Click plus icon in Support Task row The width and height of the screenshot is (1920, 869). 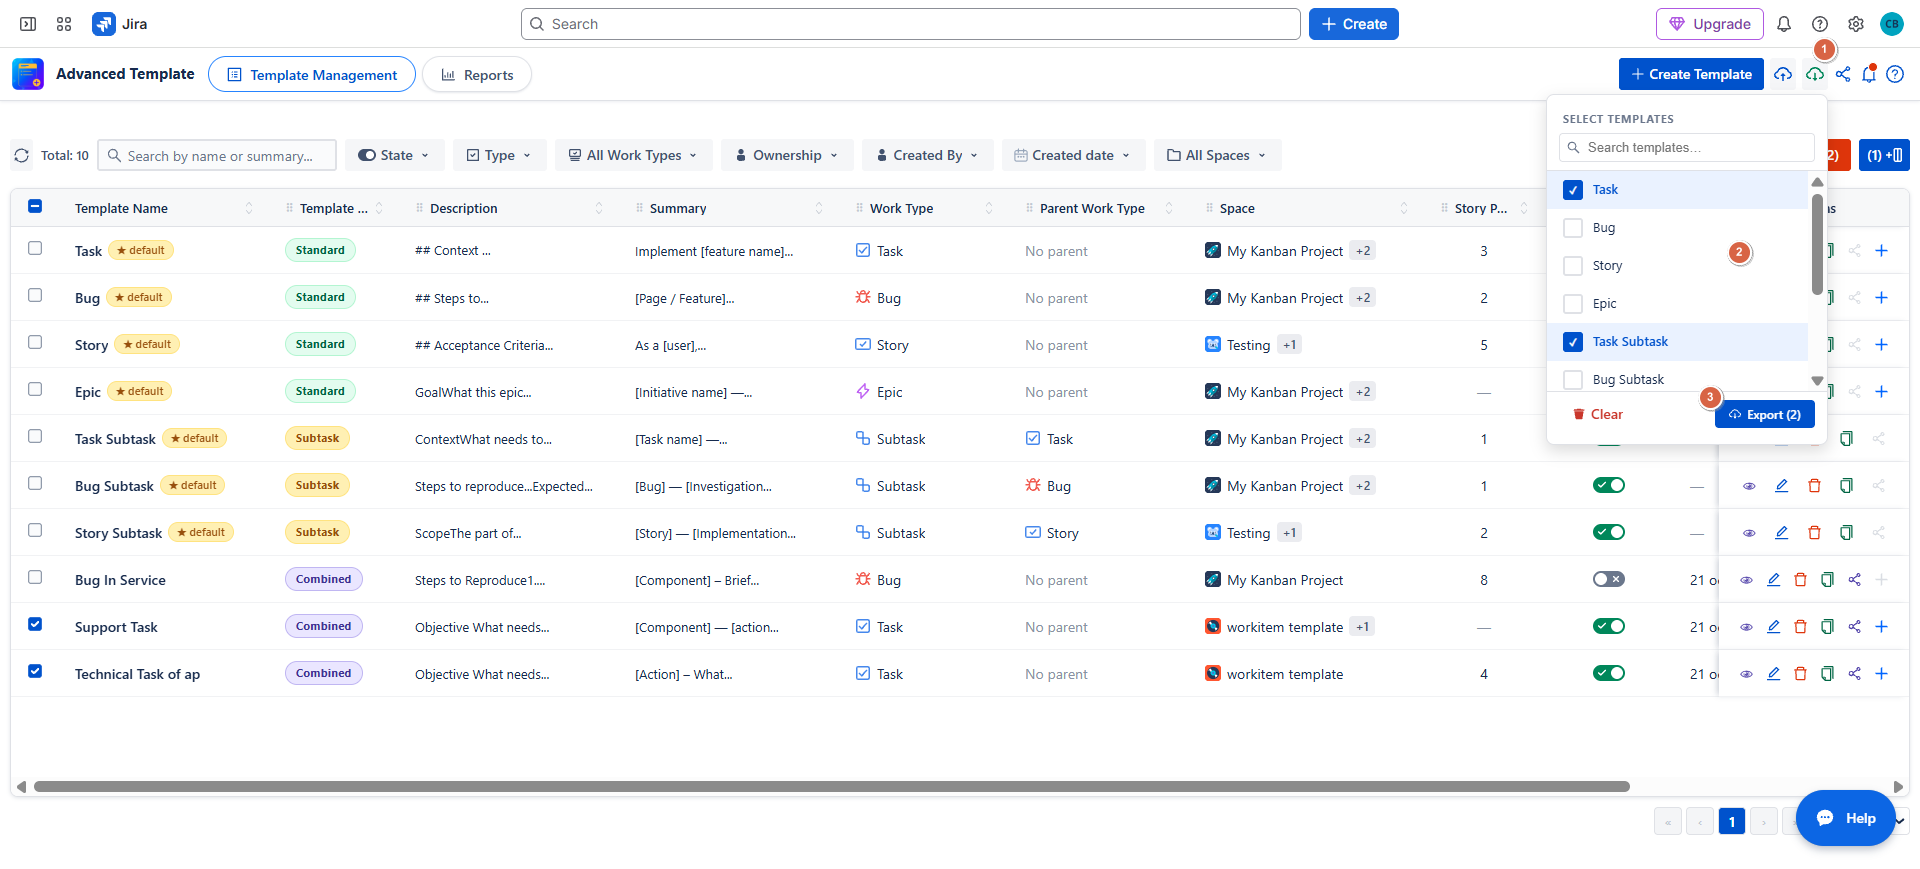(x=1881, y=627)
